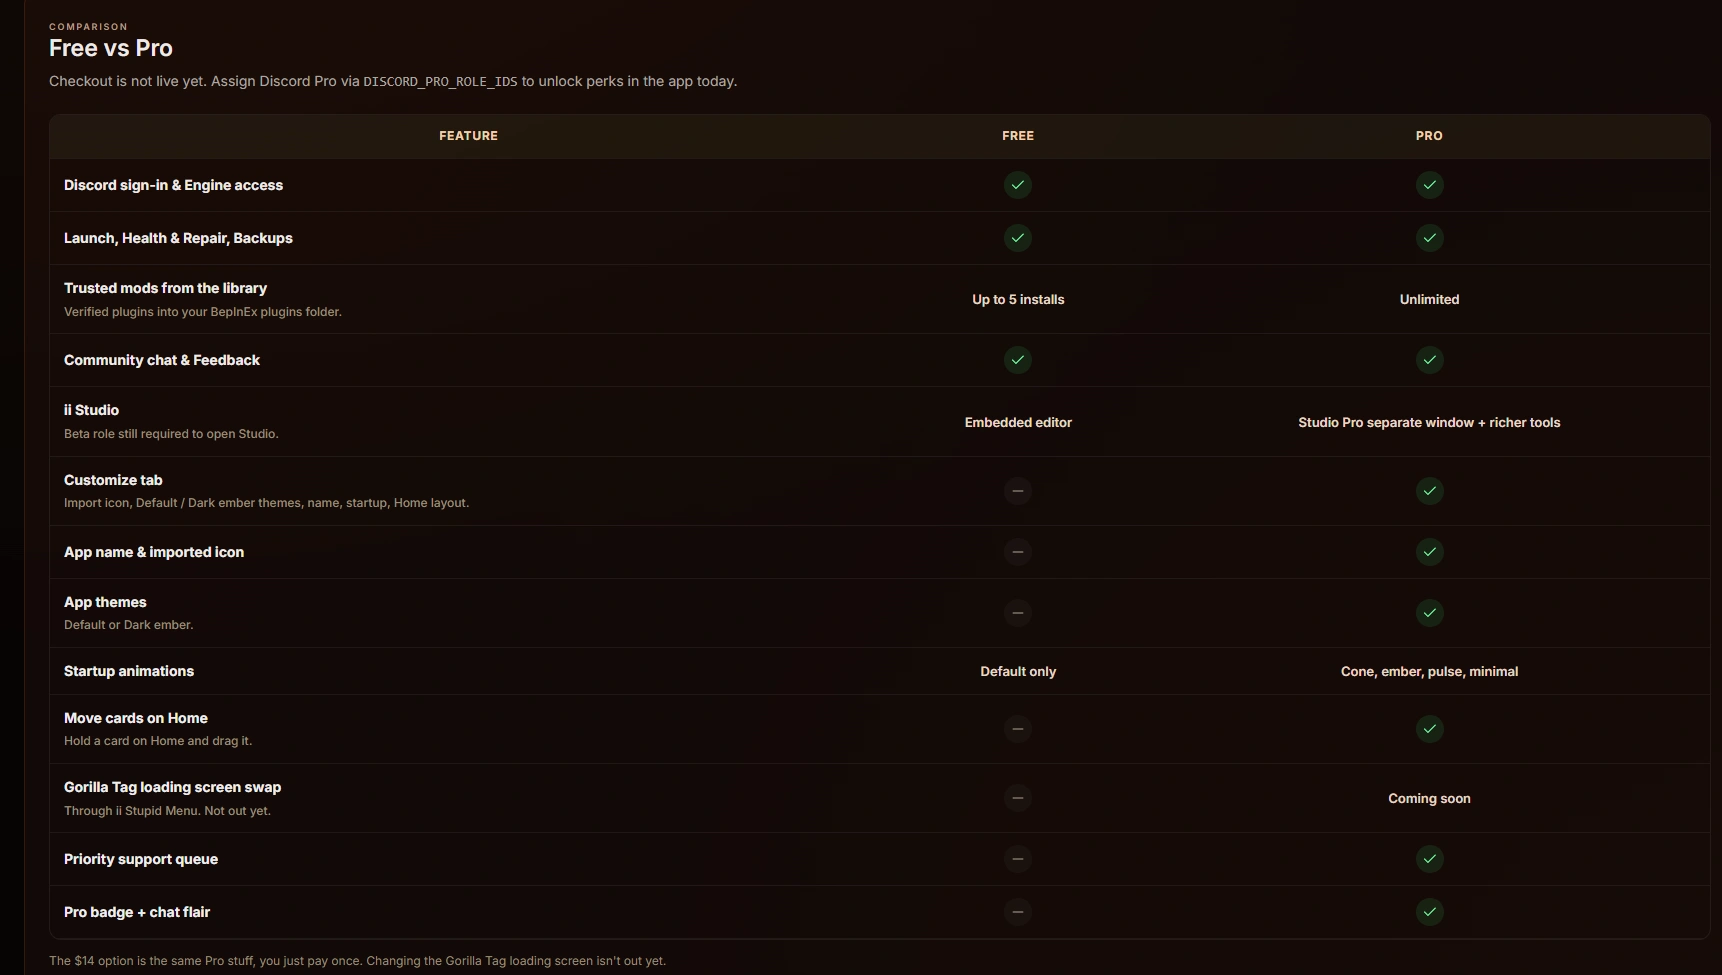Click 'Up to 5 installs' cell
The image size is (1722, 975).
point(1018,299)
